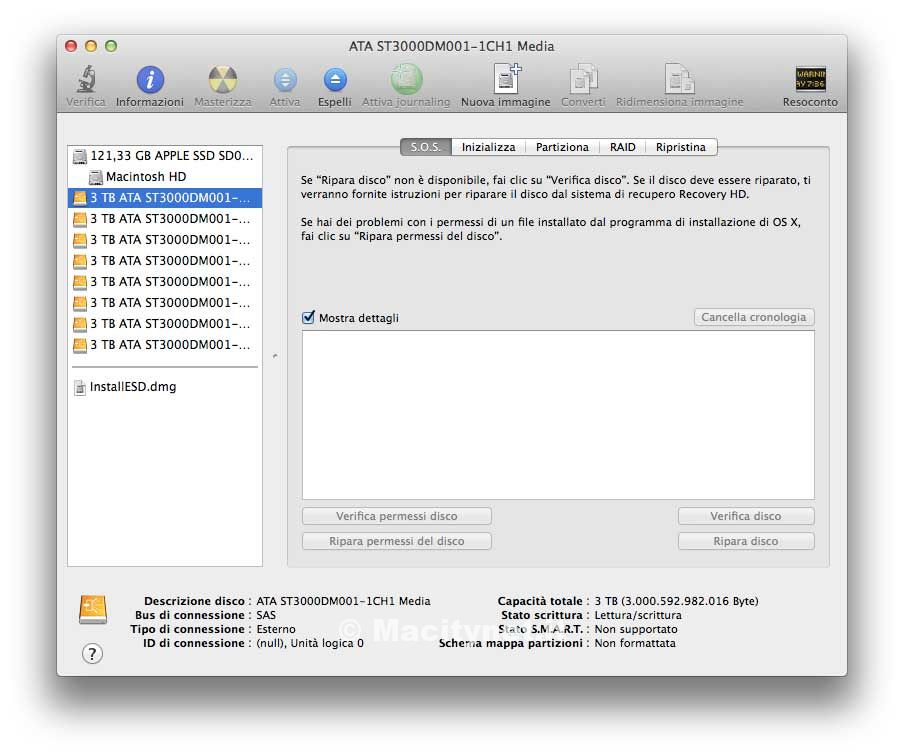Image resolution: width=904 pixels, height=755 pixels.
Task: Create a disk image with Nuova immagine
Action: coord(506,78)
